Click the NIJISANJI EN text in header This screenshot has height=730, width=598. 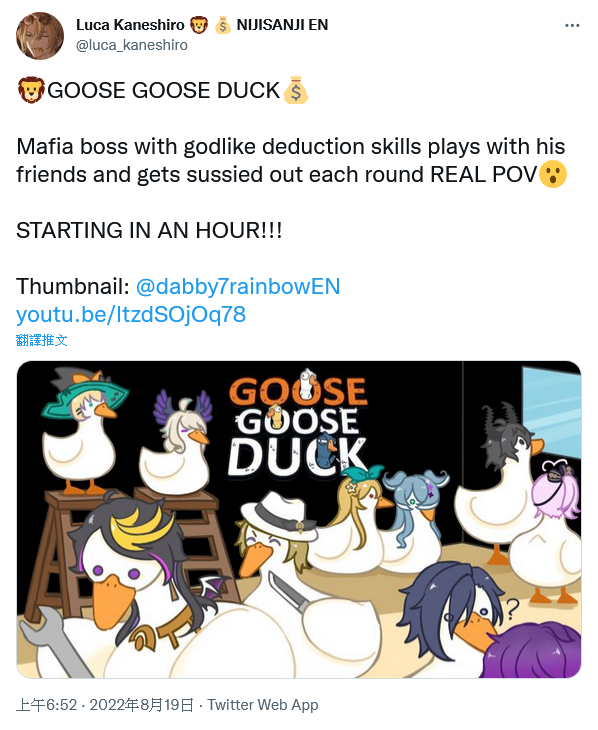pos(282,25)
